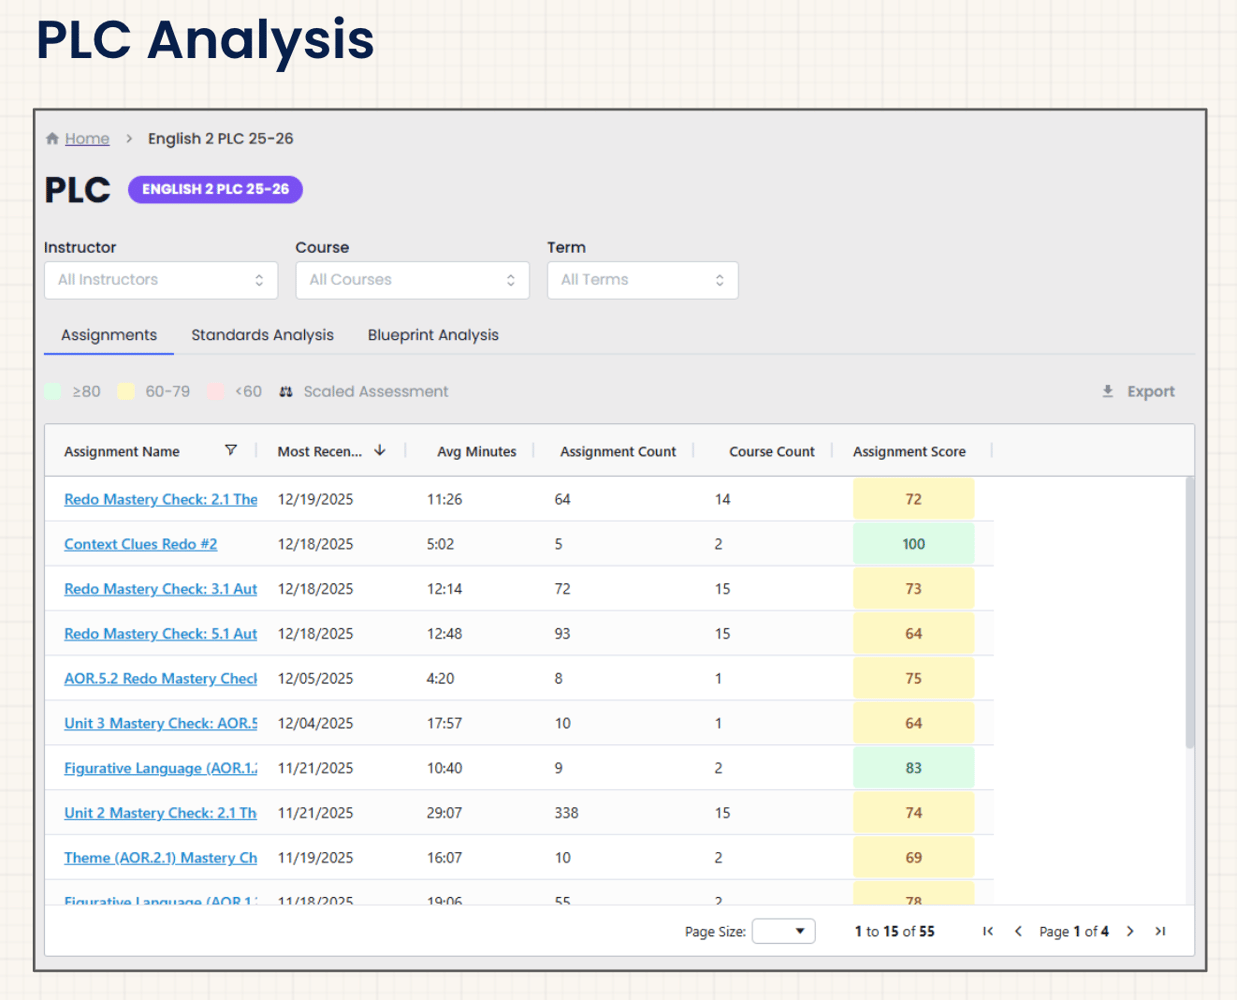Click the score 69 cell
The image size is (1237, 1000).
[914, 858]
